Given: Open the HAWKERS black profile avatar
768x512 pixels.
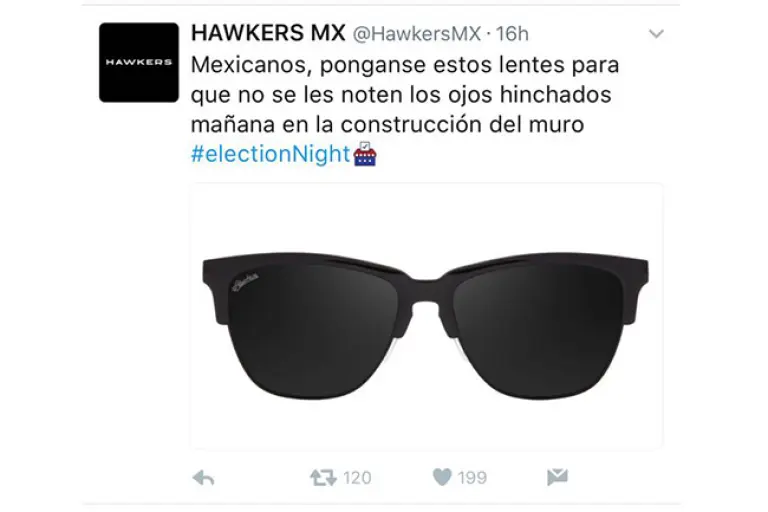Looking at the screenshot, I should (x=139, y=62).
